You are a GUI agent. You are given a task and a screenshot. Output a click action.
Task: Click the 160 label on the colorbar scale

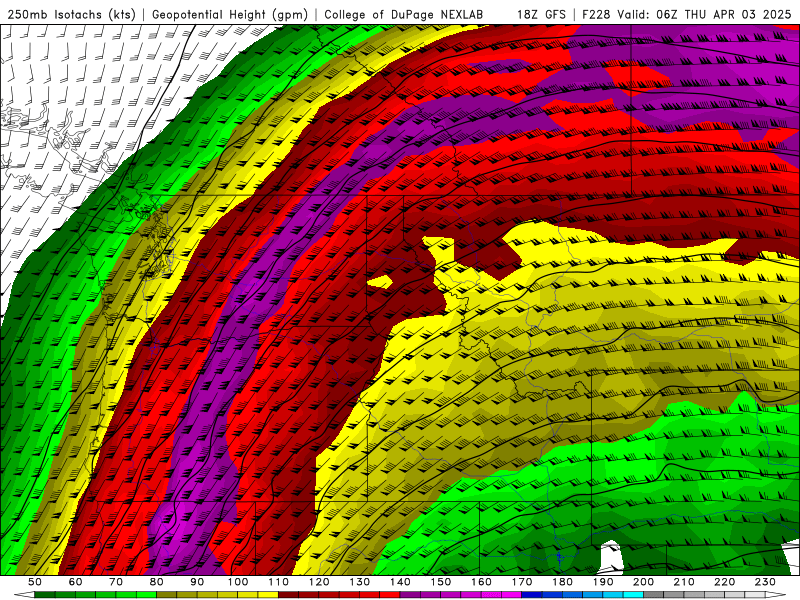click(x=481, y=582)
